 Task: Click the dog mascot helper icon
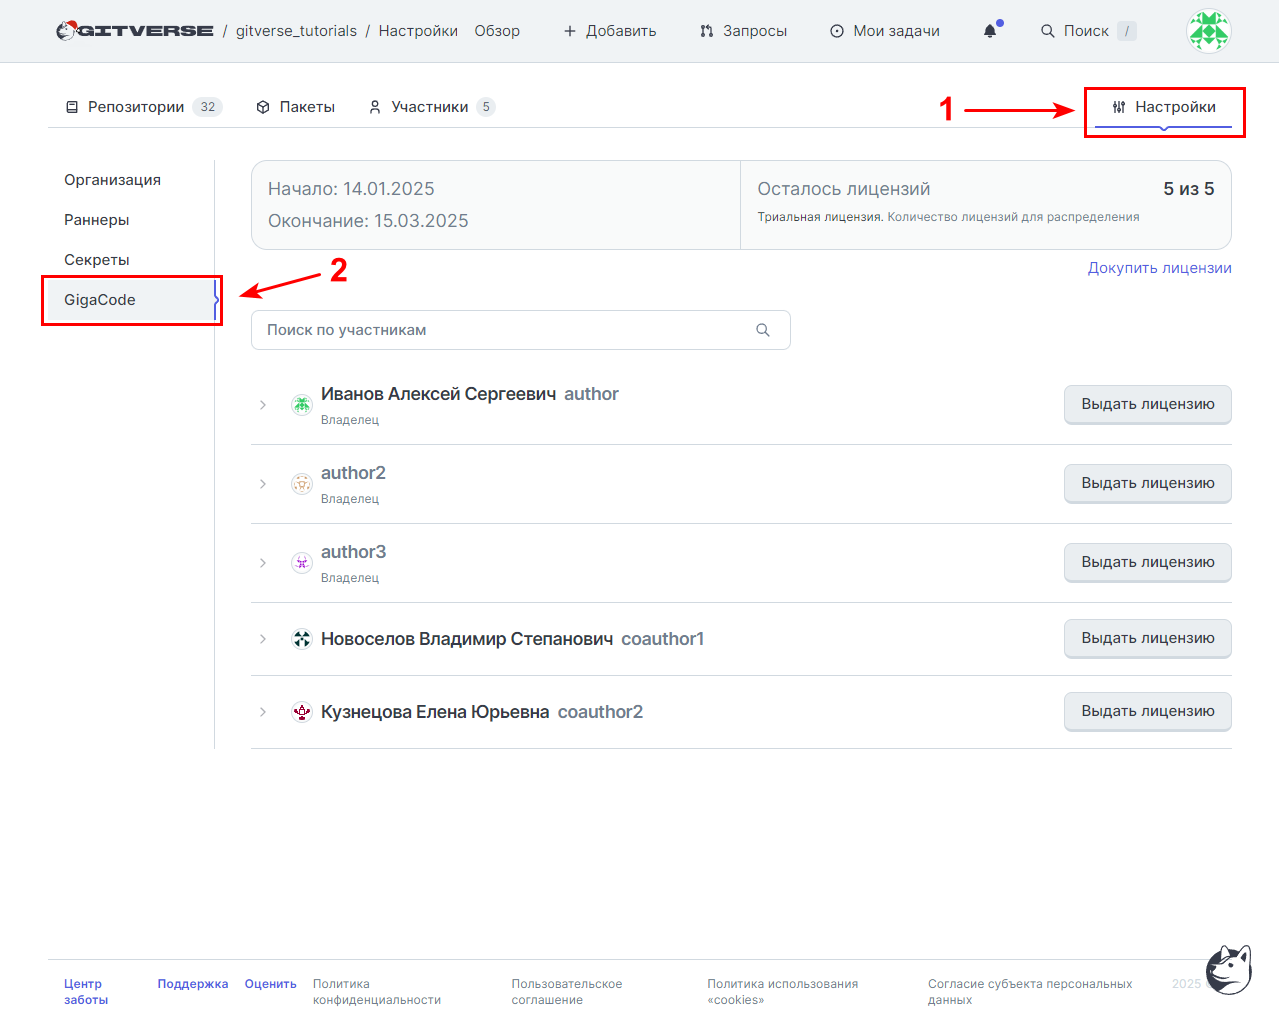point(1229,969)
